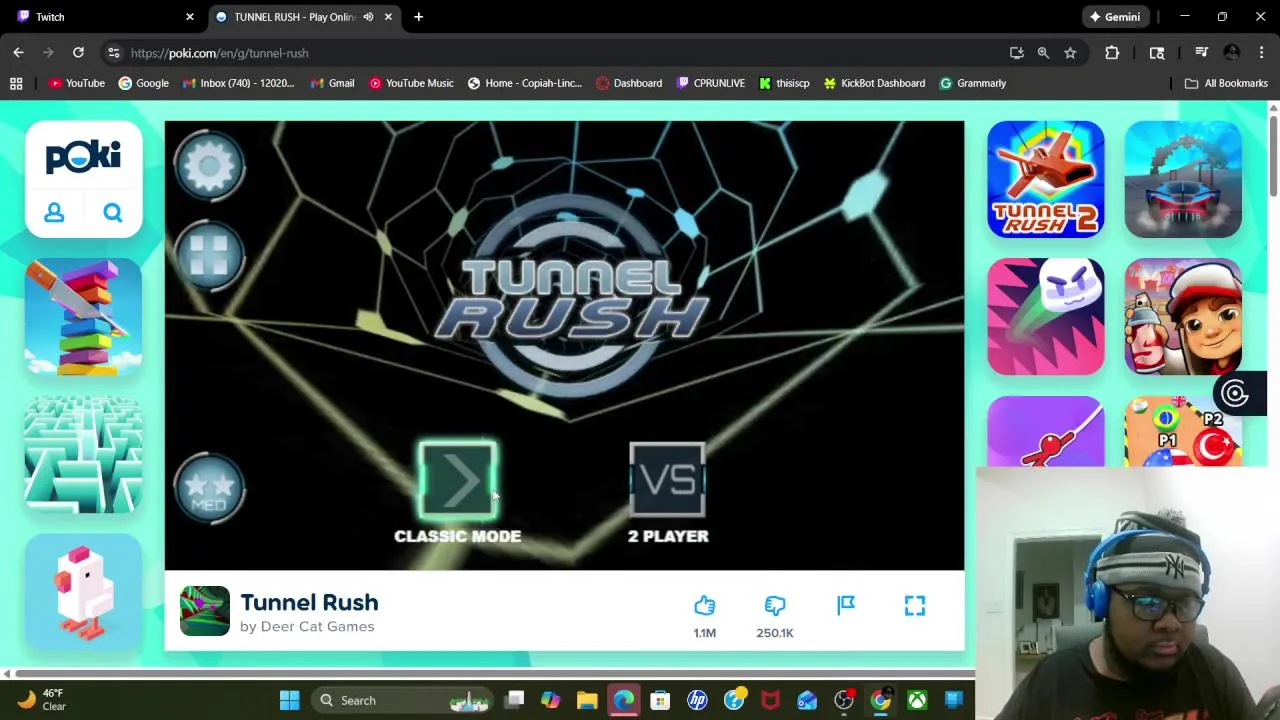This screenshot has width=1280, height=720.
Task: Open the Chrome profile avatar
Action: click(x=1232, y=53)
